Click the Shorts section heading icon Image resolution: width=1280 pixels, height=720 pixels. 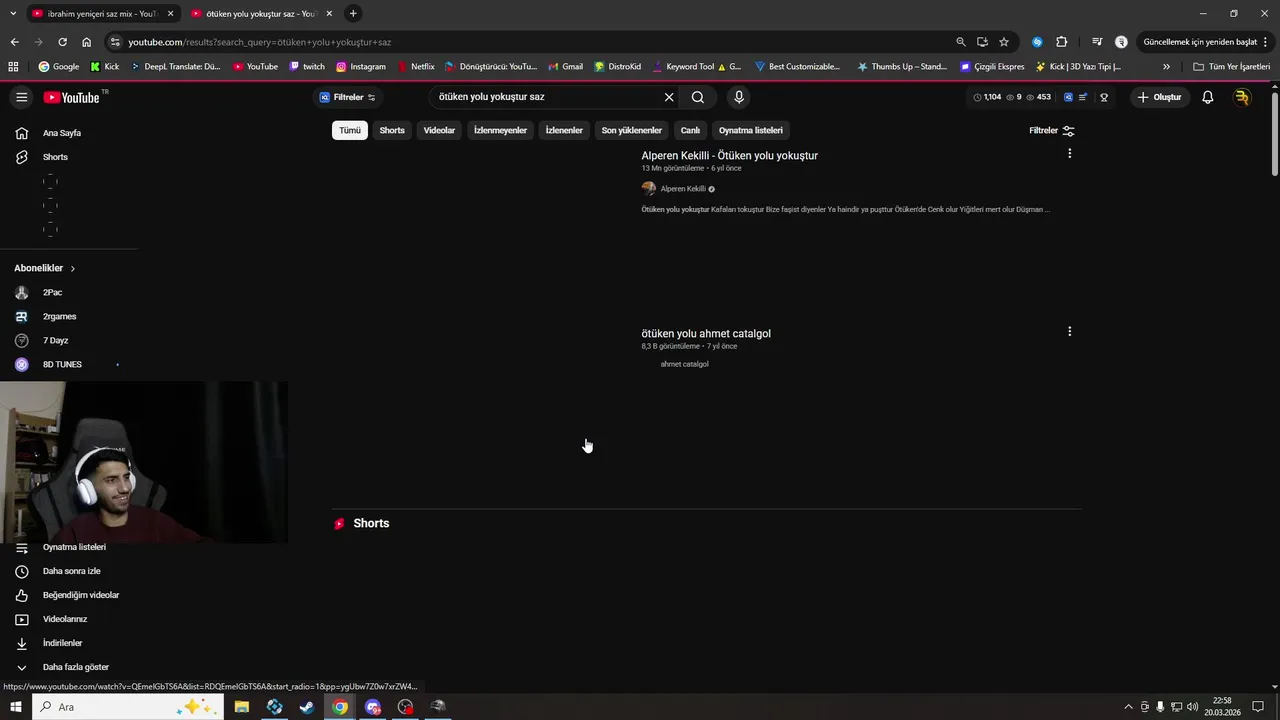tap(339, 523)
